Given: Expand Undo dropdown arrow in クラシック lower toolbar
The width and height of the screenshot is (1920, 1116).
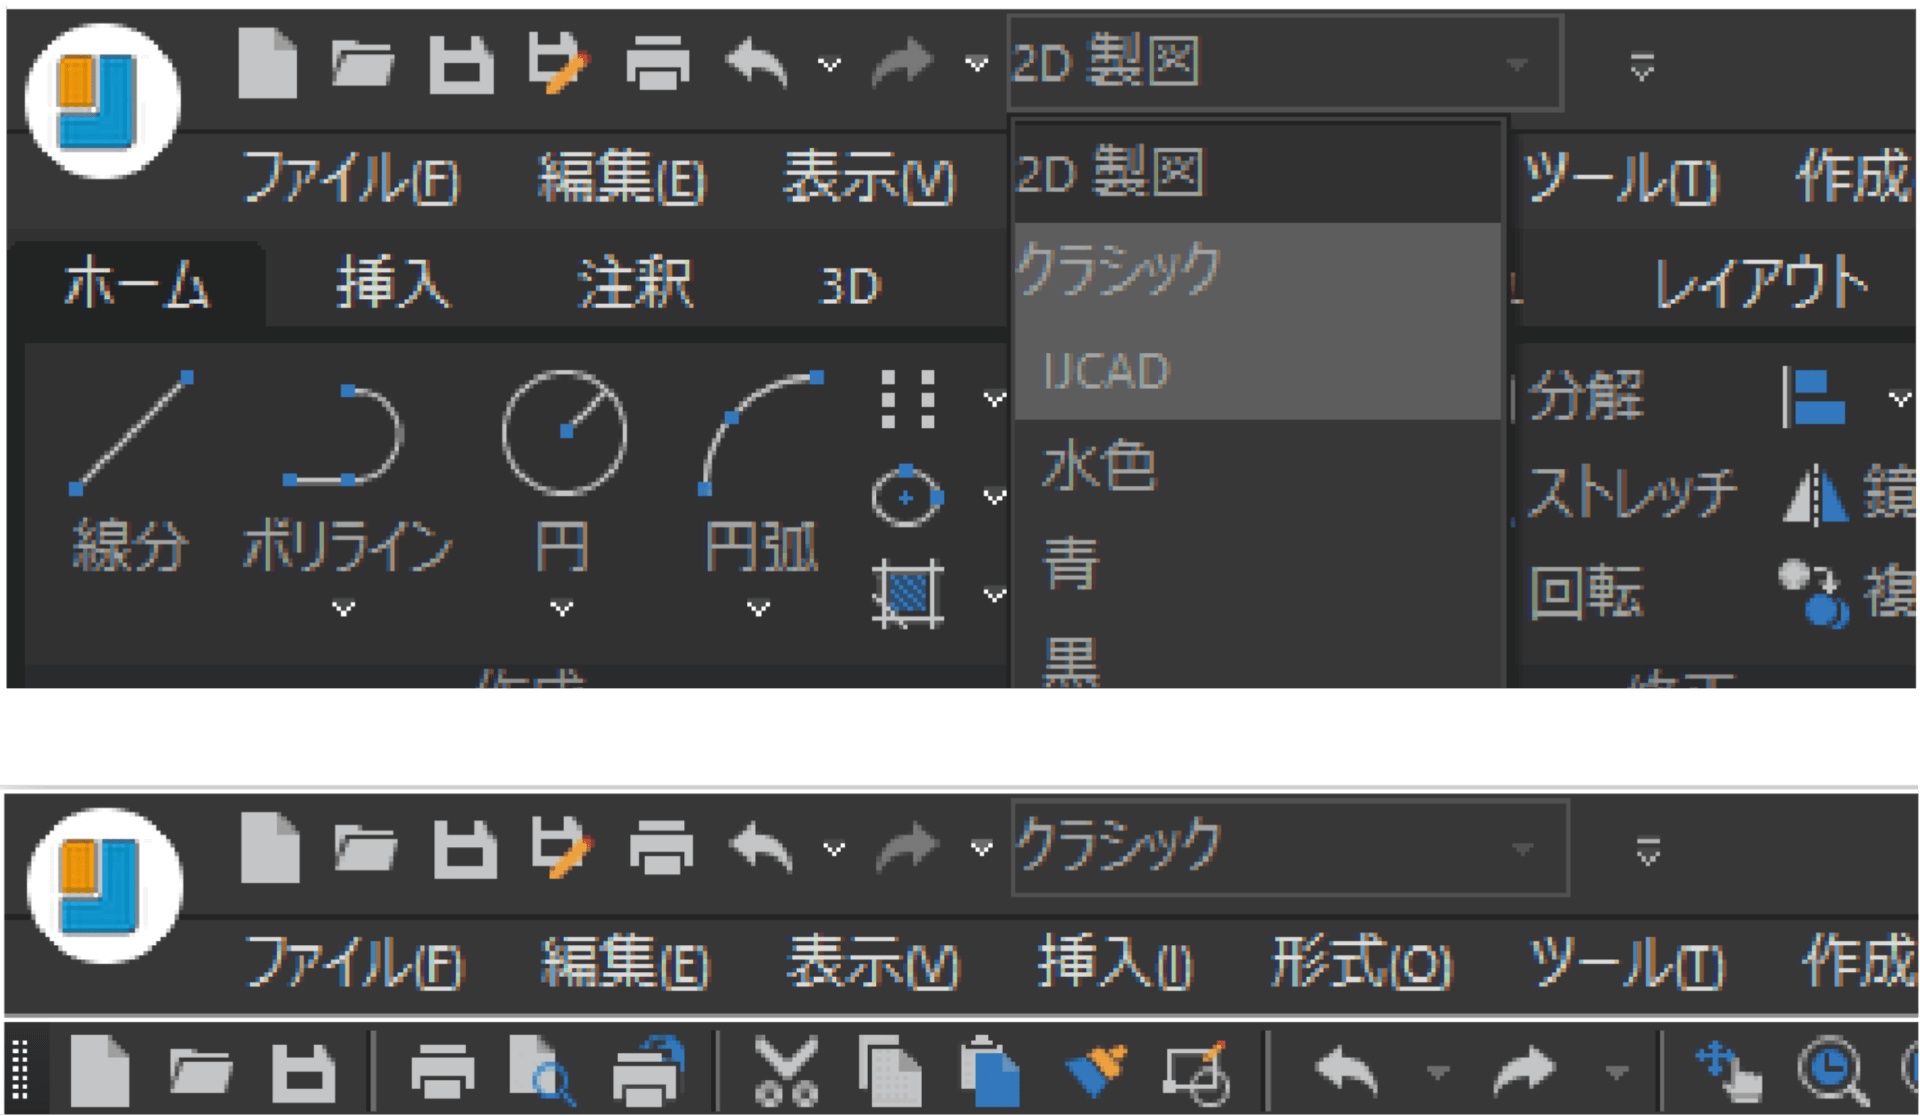Looking at the screenshot, I should click(1437, 1073).
